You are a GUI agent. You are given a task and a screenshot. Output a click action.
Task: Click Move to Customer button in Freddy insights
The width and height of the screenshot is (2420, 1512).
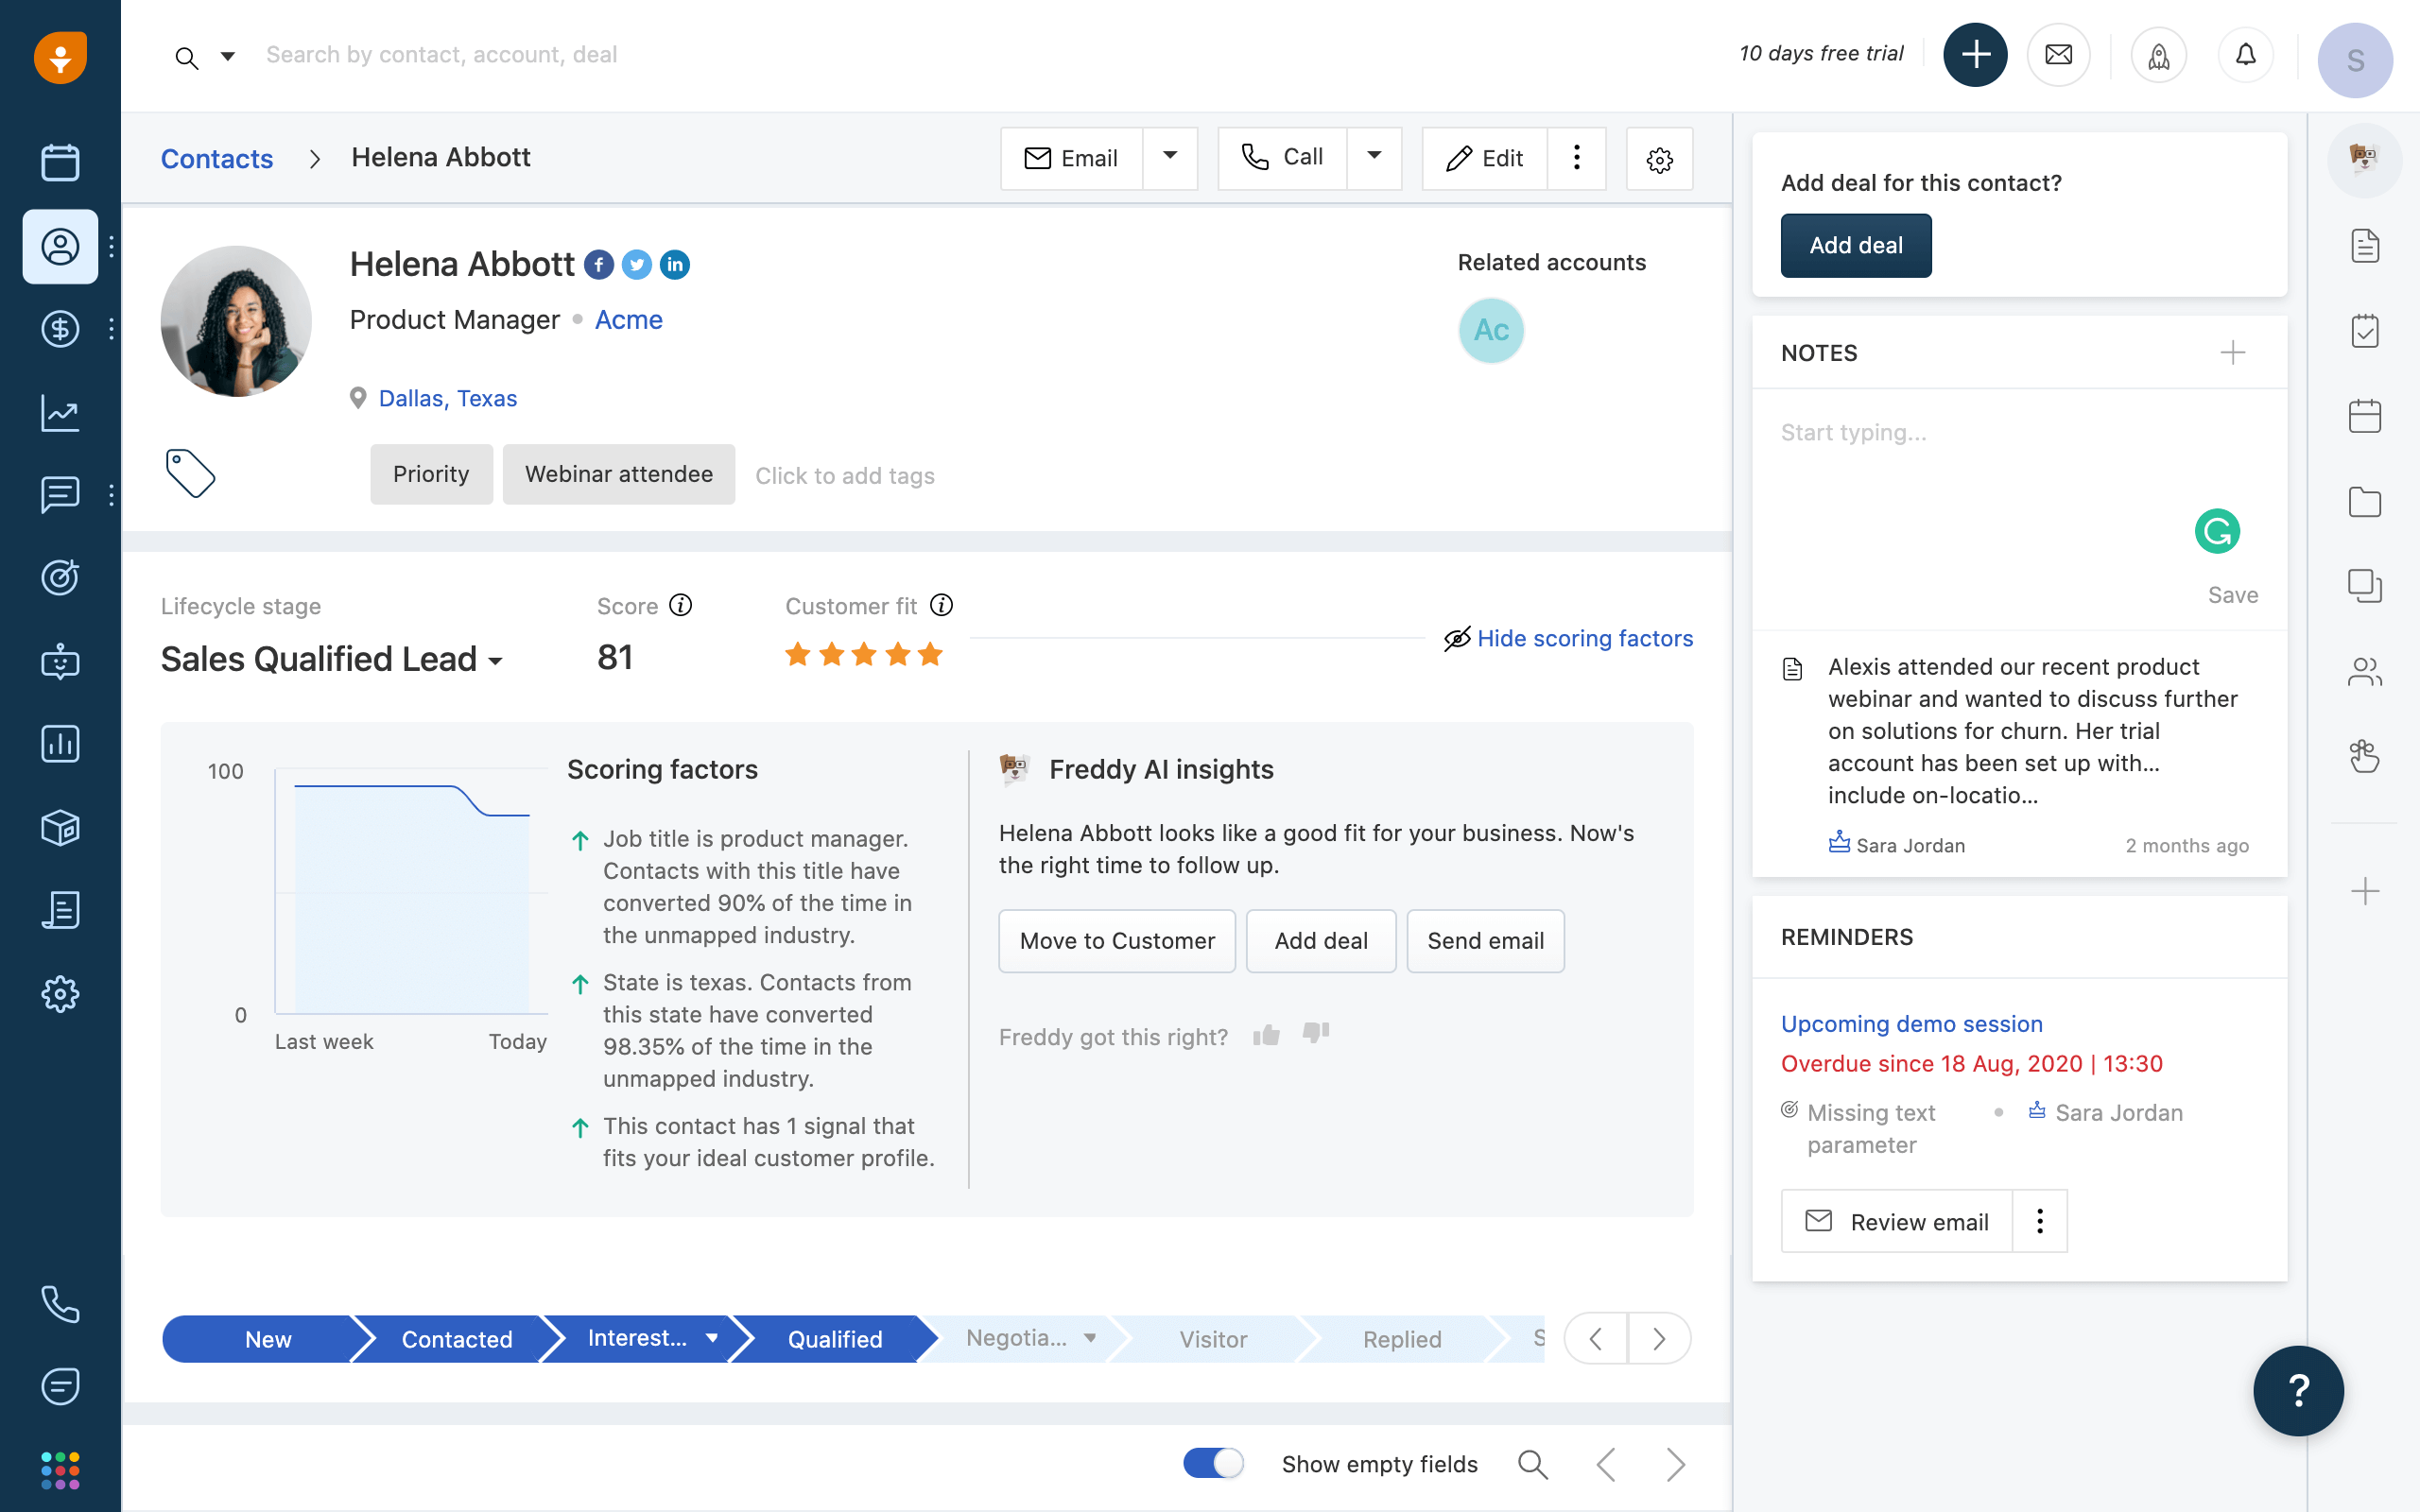pos(1116,939)
